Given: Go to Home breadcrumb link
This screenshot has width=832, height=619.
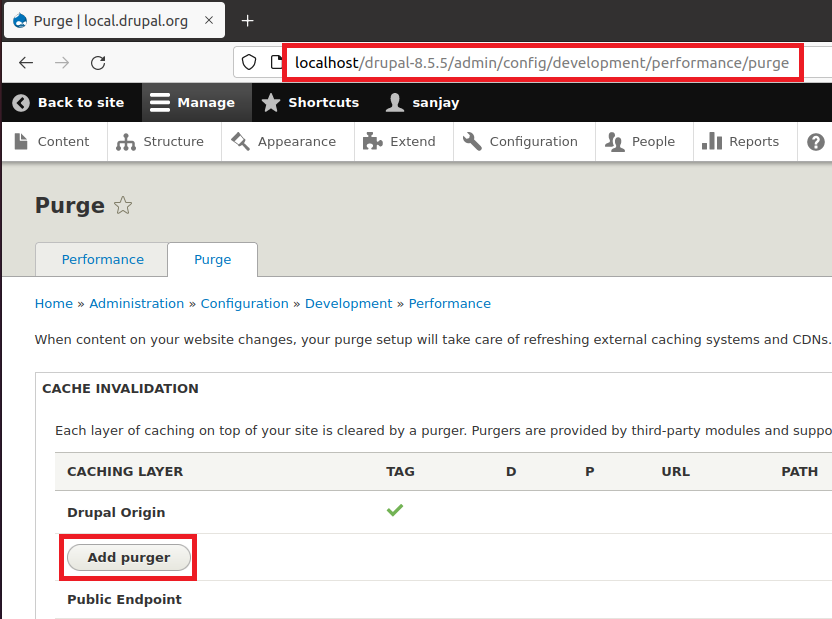Looking at the screenshot, I should pos(53,303).
